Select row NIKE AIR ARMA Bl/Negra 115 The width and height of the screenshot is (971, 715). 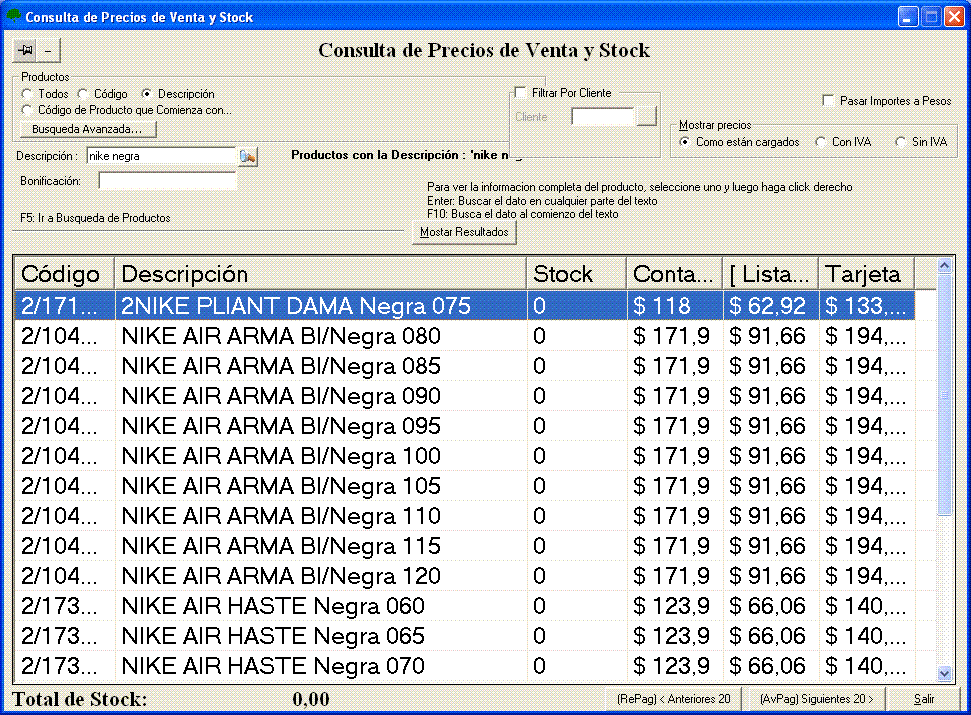pyautogui.click(x=464, y=546)
